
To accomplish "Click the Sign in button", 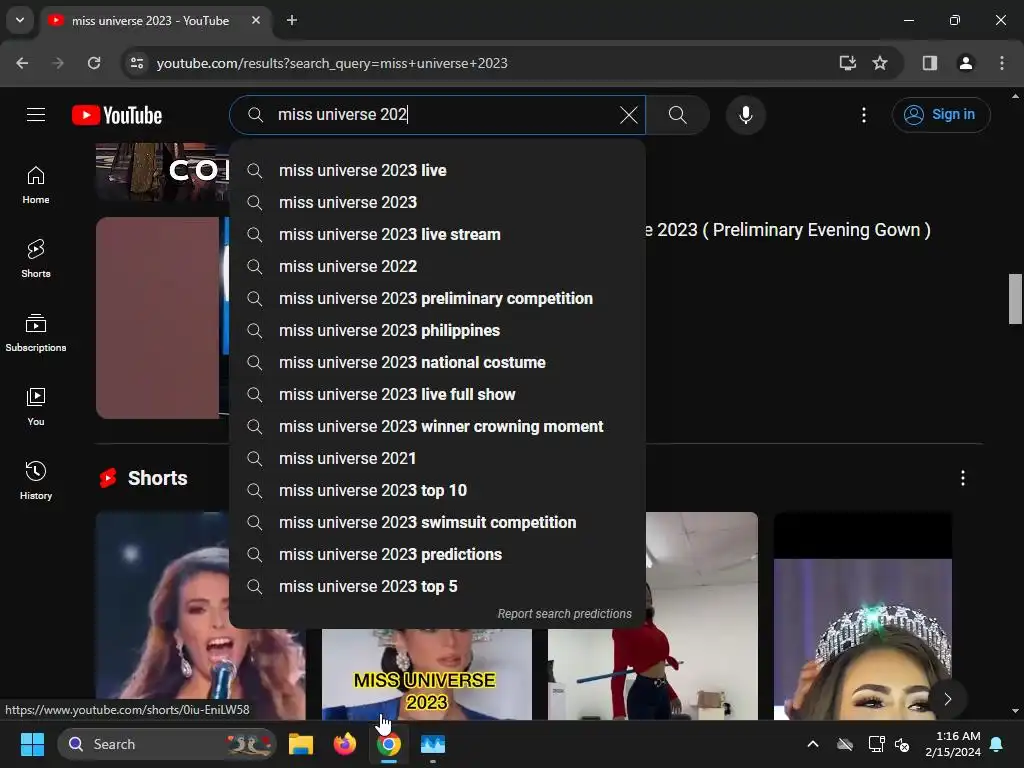I will (940, 115).
